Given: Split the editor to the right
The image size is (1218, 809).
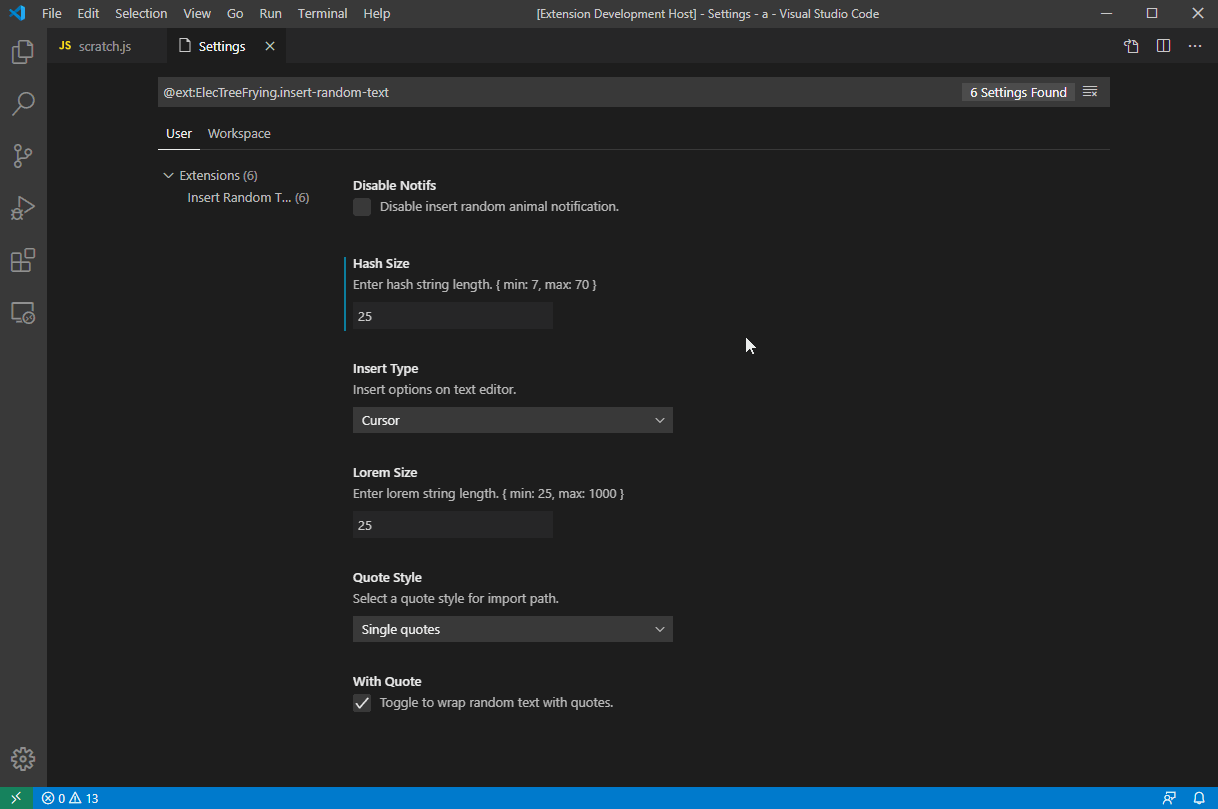Looking at the screenshot, I should click(1163, 46).
